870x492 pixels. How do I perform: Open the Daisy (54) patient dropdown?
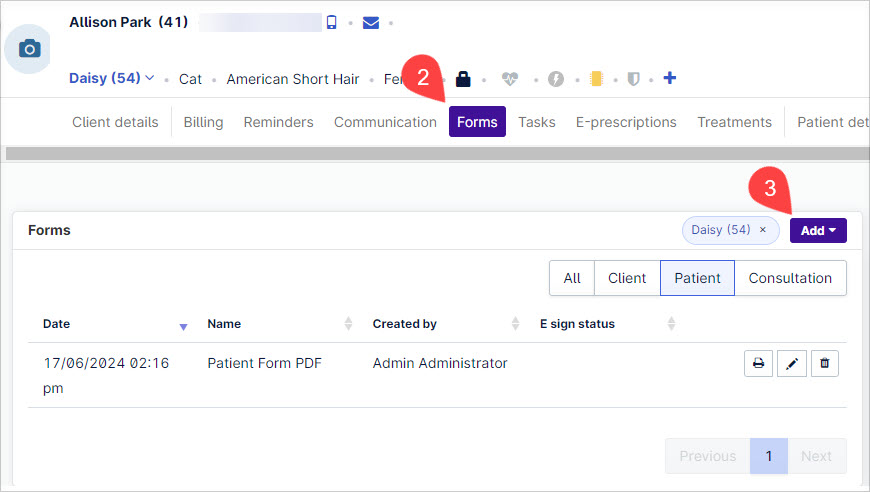tap(111, 78)
